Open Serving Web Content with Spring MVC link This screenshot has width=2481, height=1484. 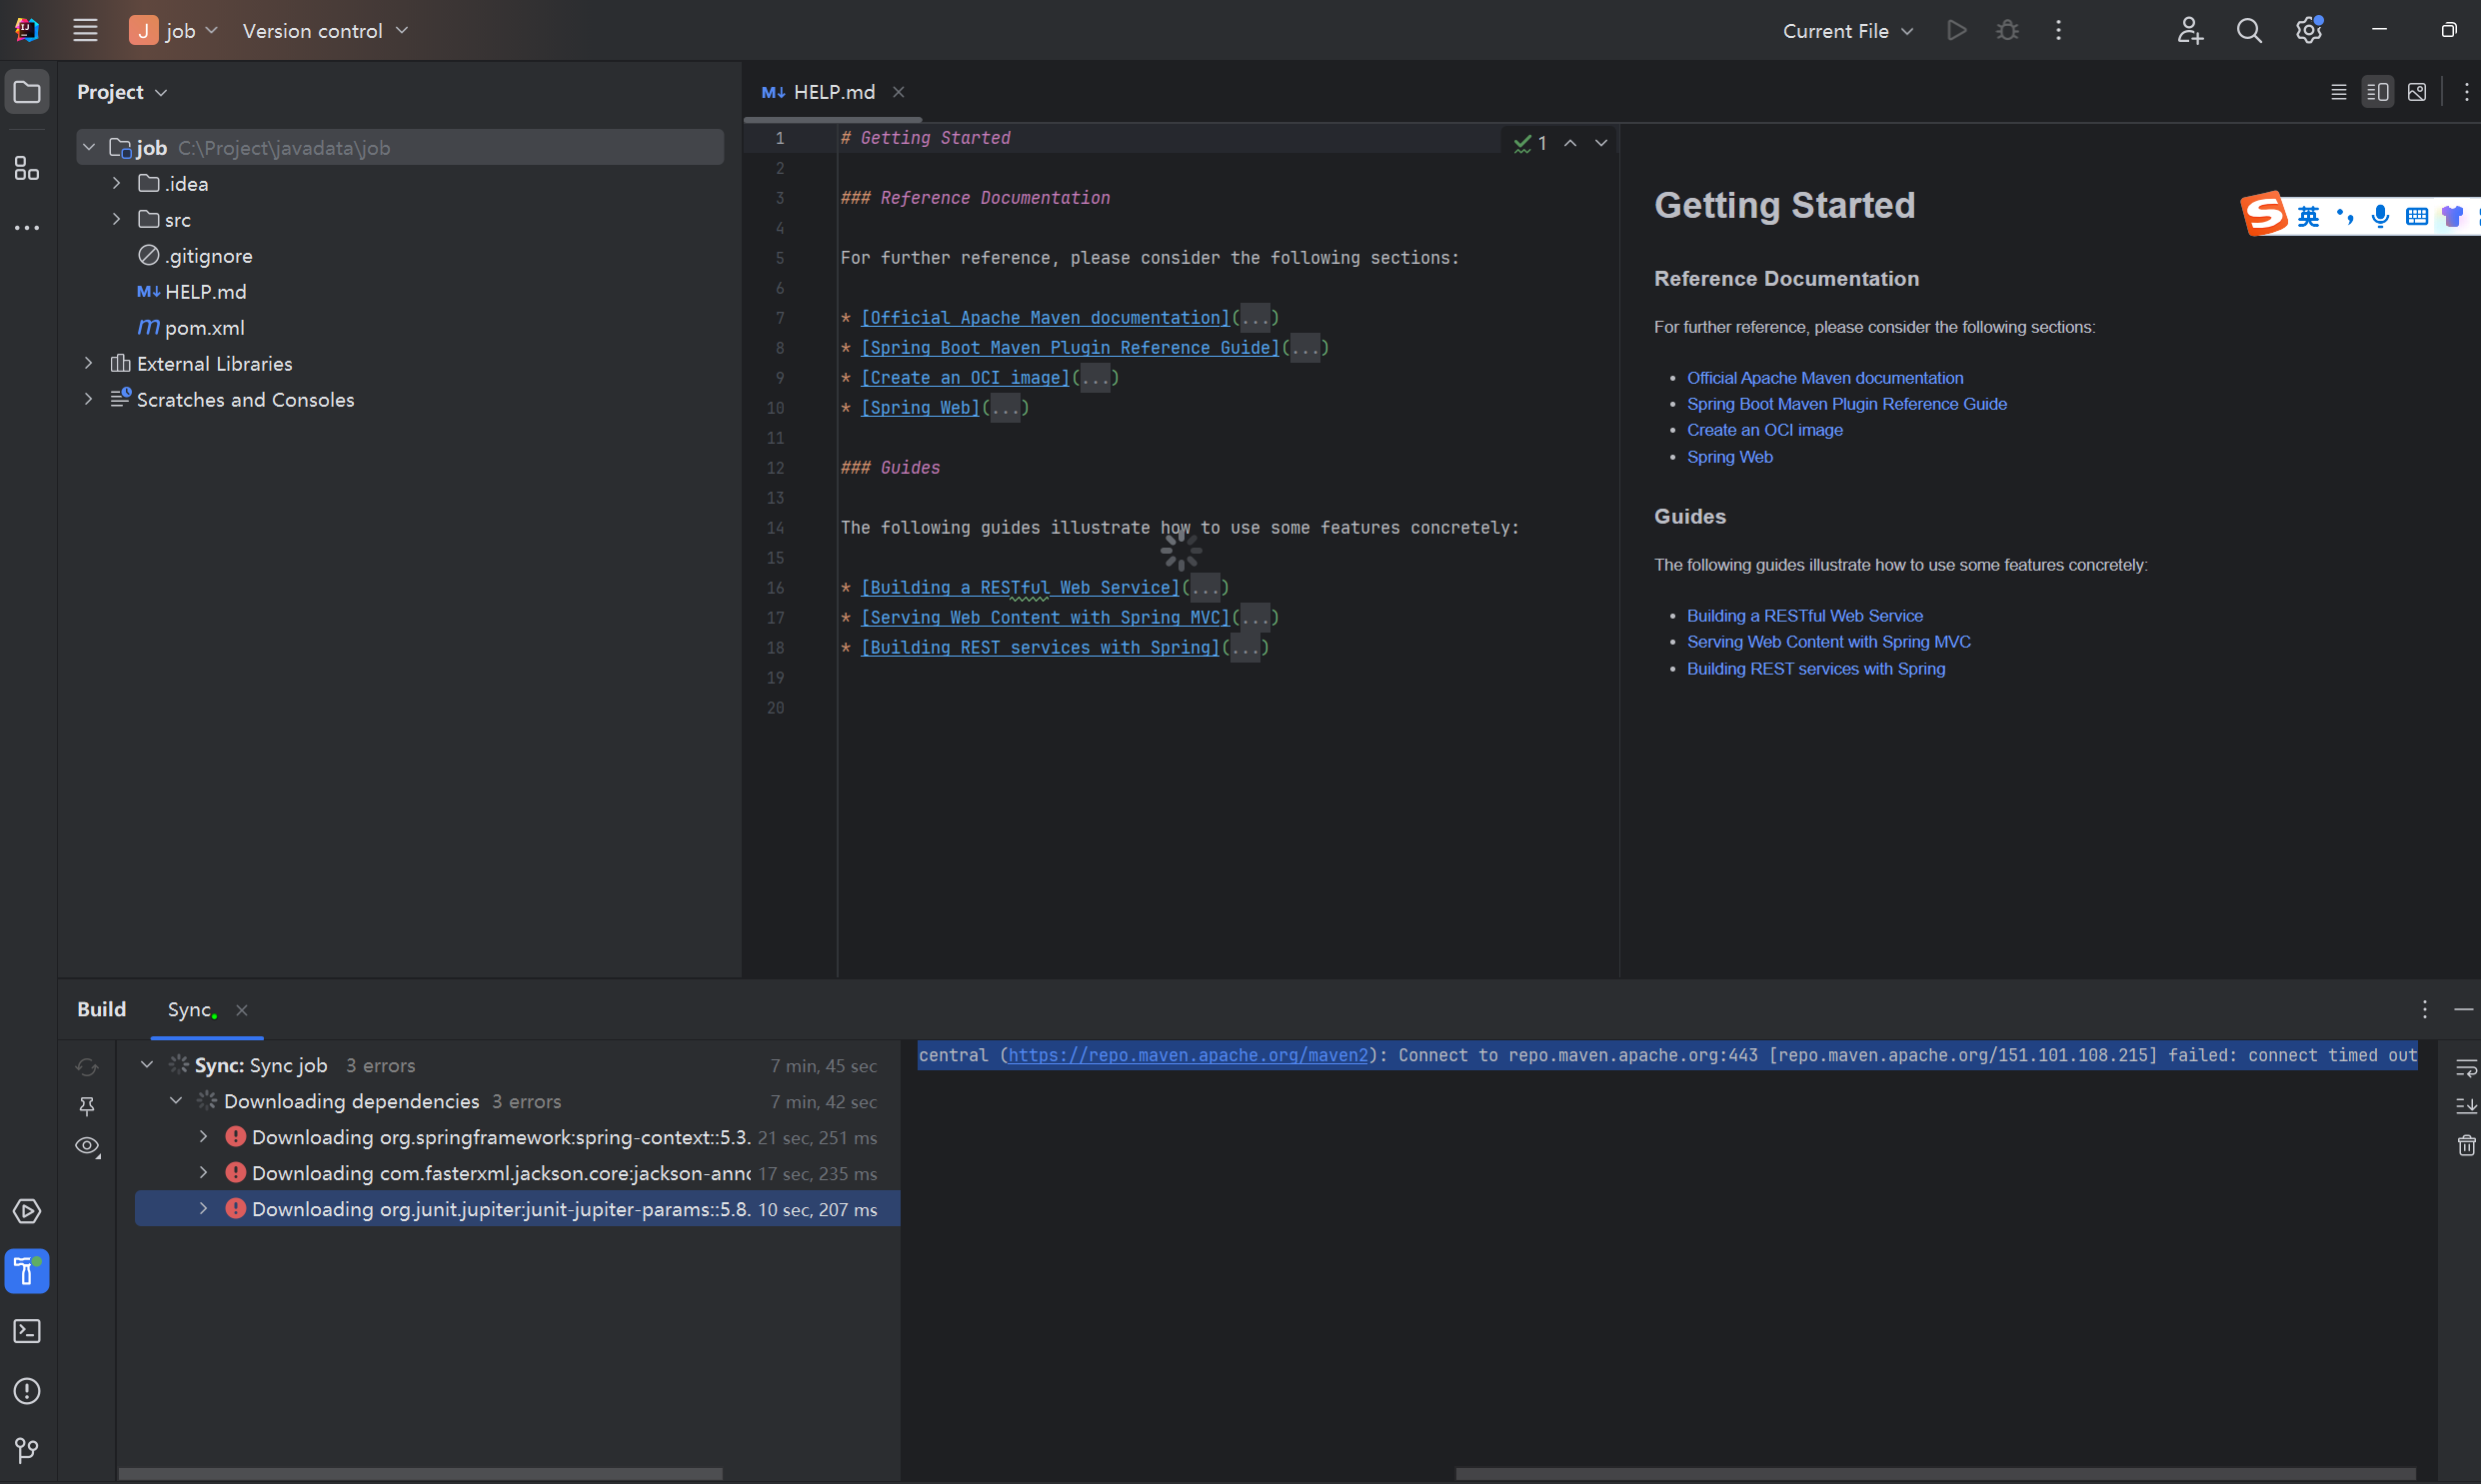pos(1829,642)
